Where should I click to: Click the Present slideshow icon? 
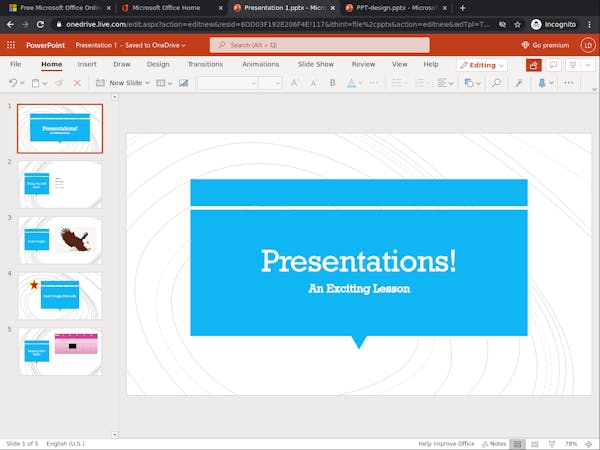coord(573,65)
